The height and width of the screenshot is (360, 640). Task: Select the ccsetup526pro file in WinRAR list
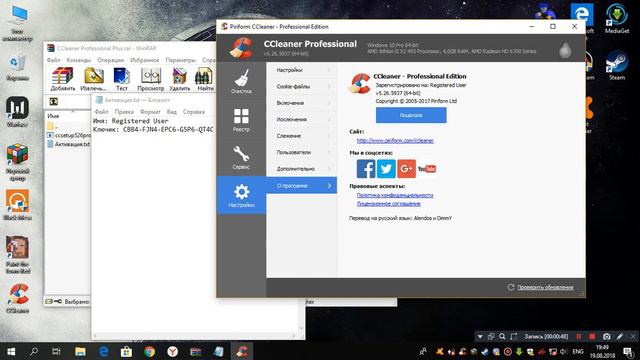[68, 135]
